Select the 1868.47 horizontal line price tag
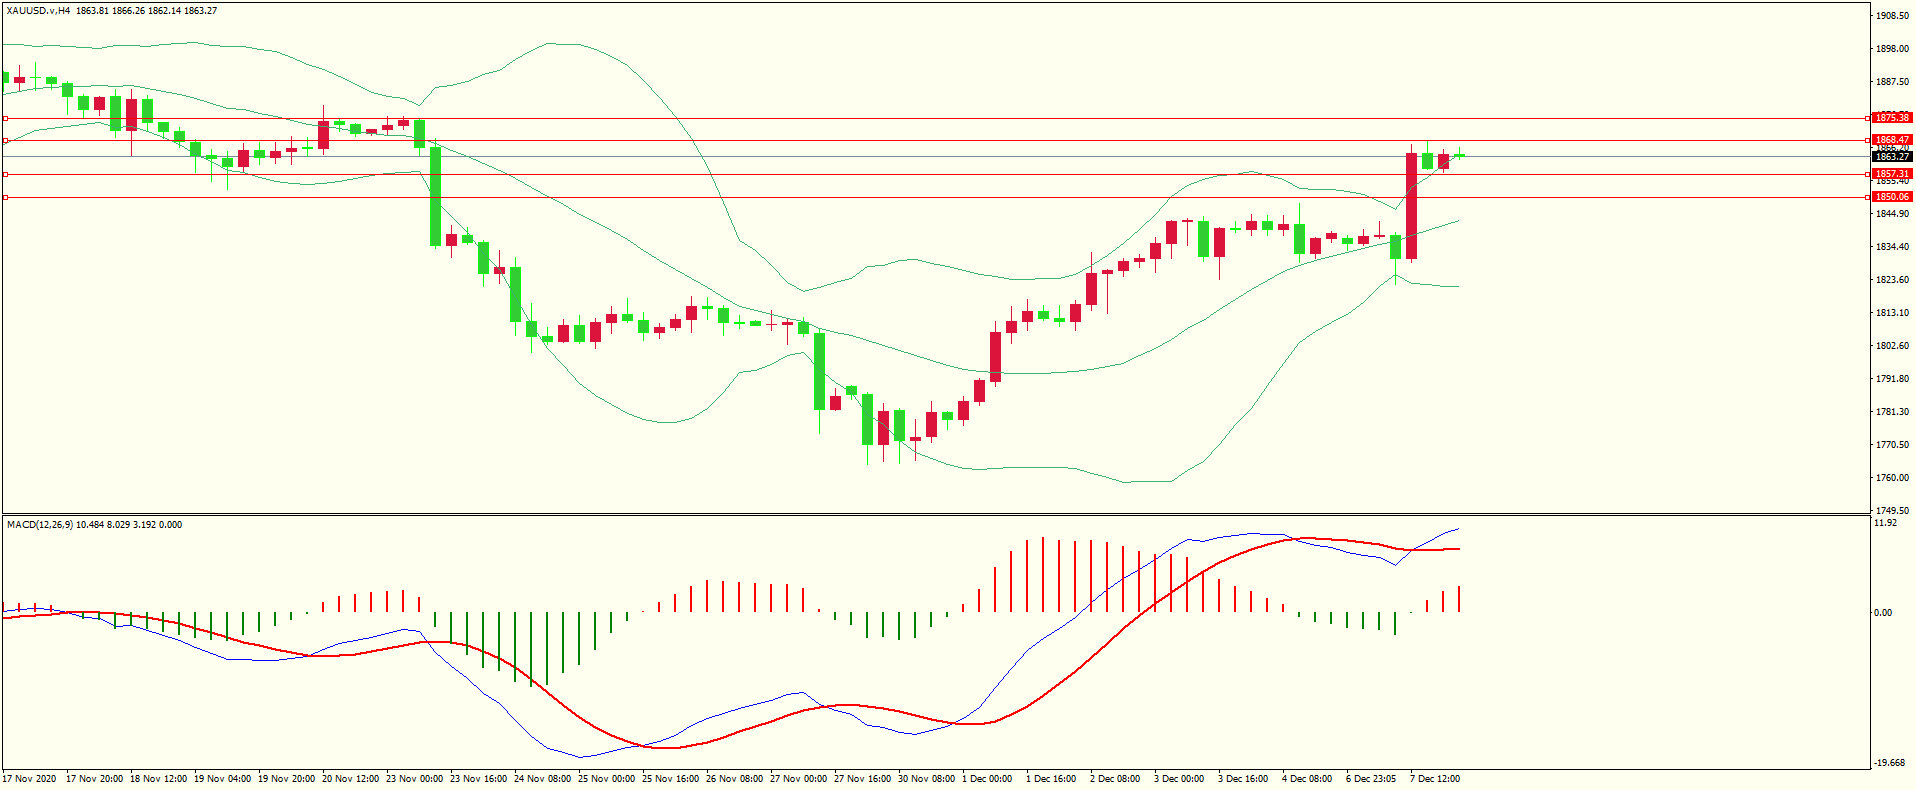The image size is (1916, 790). (1891, 140)
